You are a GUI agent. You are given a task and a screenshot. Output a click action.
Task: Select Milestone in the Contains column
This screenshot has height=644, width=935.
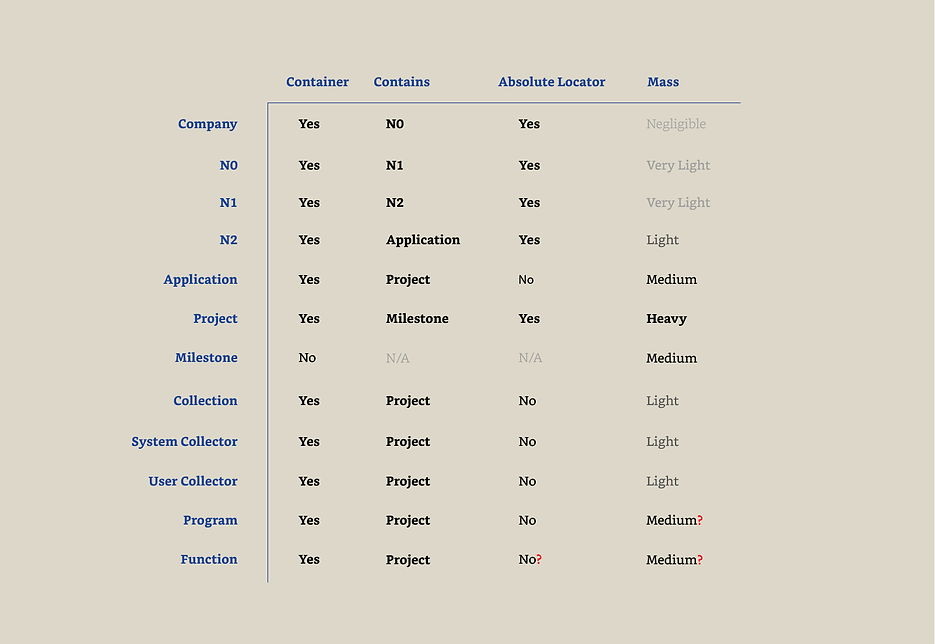click(417, 318)
